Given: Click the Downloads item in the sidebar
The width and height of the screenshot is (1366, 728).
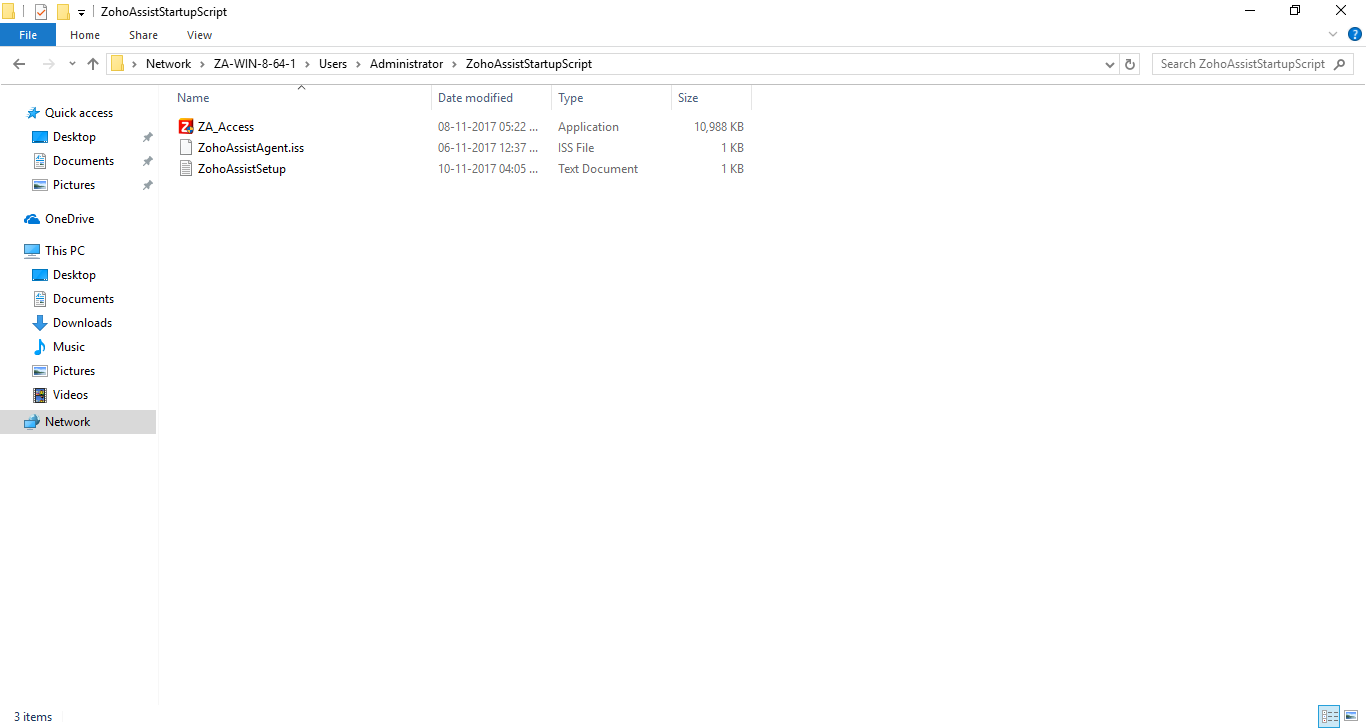Looking at the screenshot, I should (81, 322).
